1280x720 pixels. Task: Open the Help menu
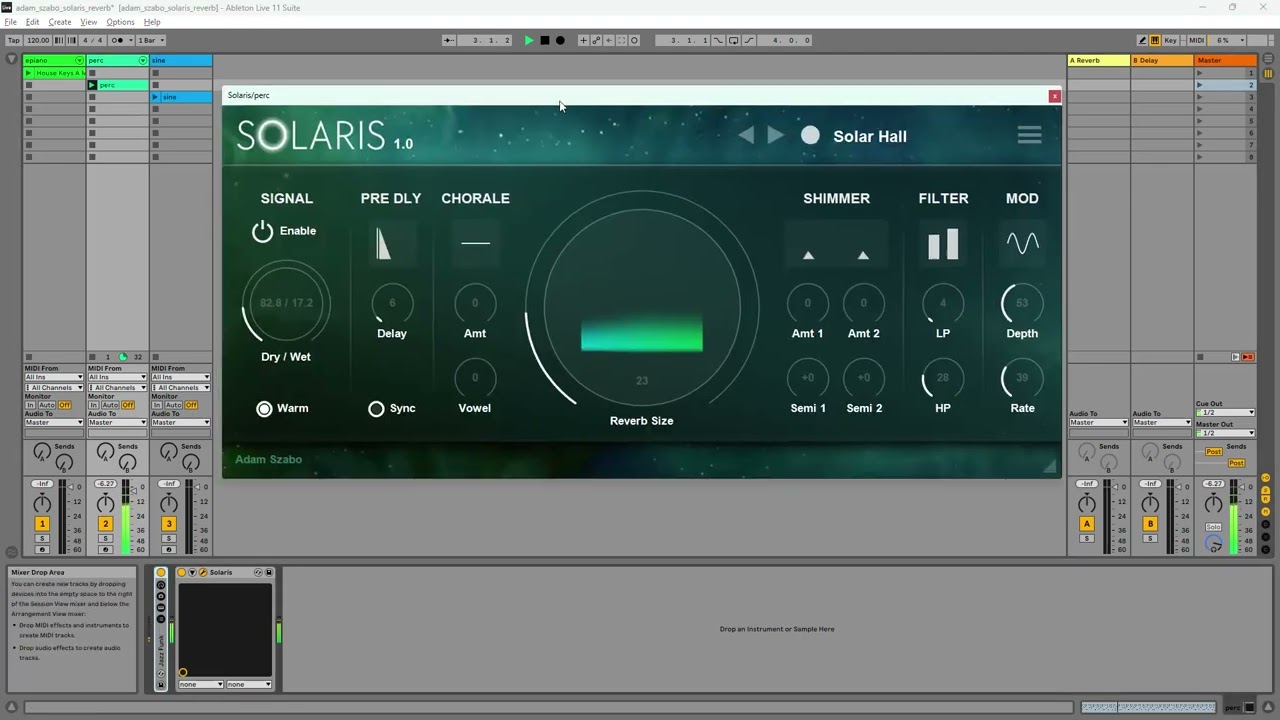click(152, 22)
